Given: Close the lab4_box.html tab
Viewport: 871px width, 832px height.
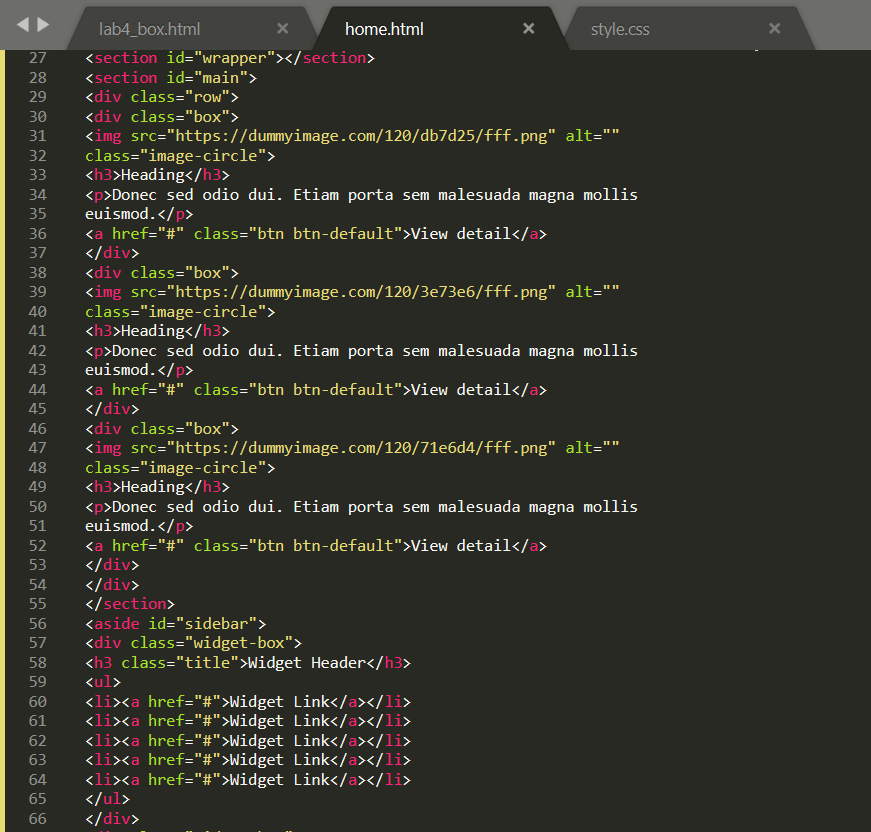Looking at the screenshot, I should pos(283,29).
